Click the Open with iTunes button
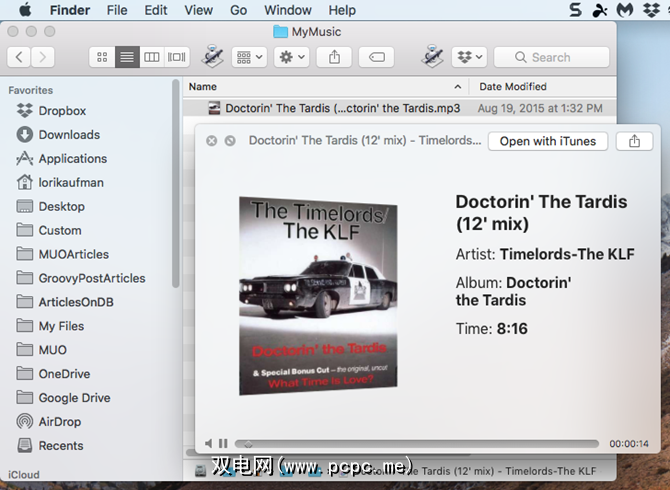The height and width of the screenshot is (490, 670). (547, 141)
